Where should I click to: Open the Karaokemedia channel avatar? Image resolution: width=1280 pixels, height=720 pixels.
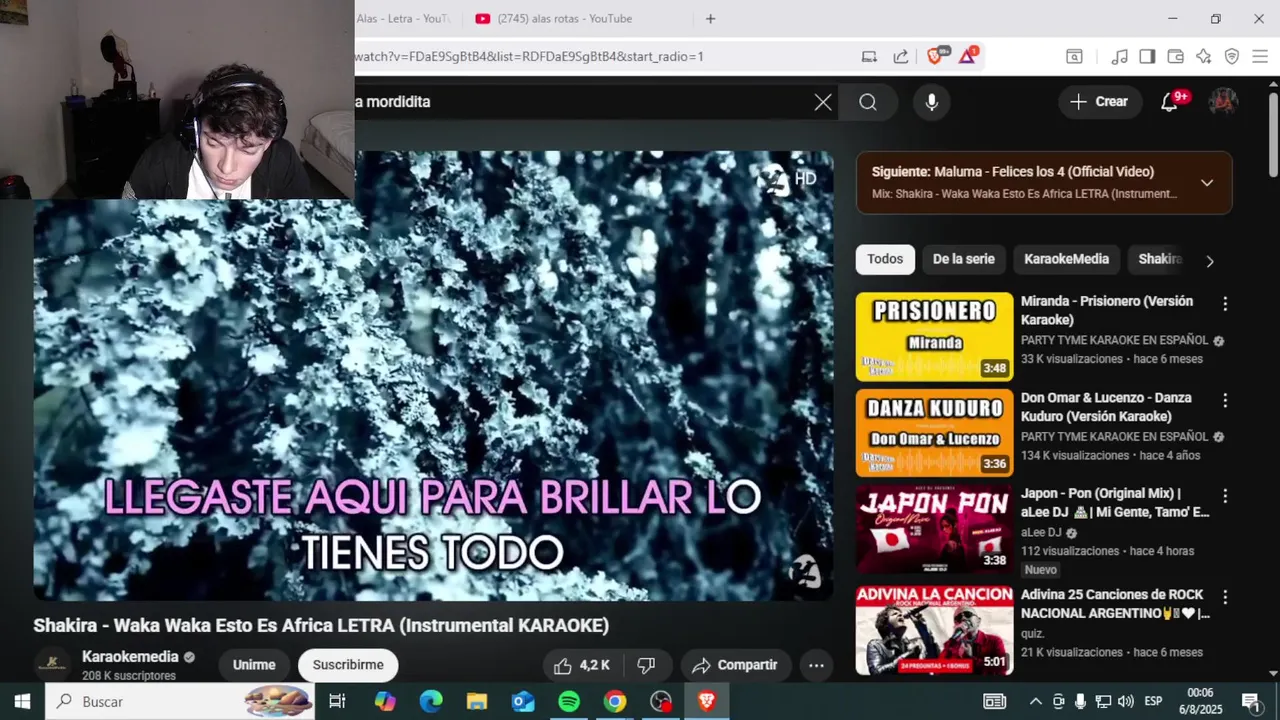point(52,665)
